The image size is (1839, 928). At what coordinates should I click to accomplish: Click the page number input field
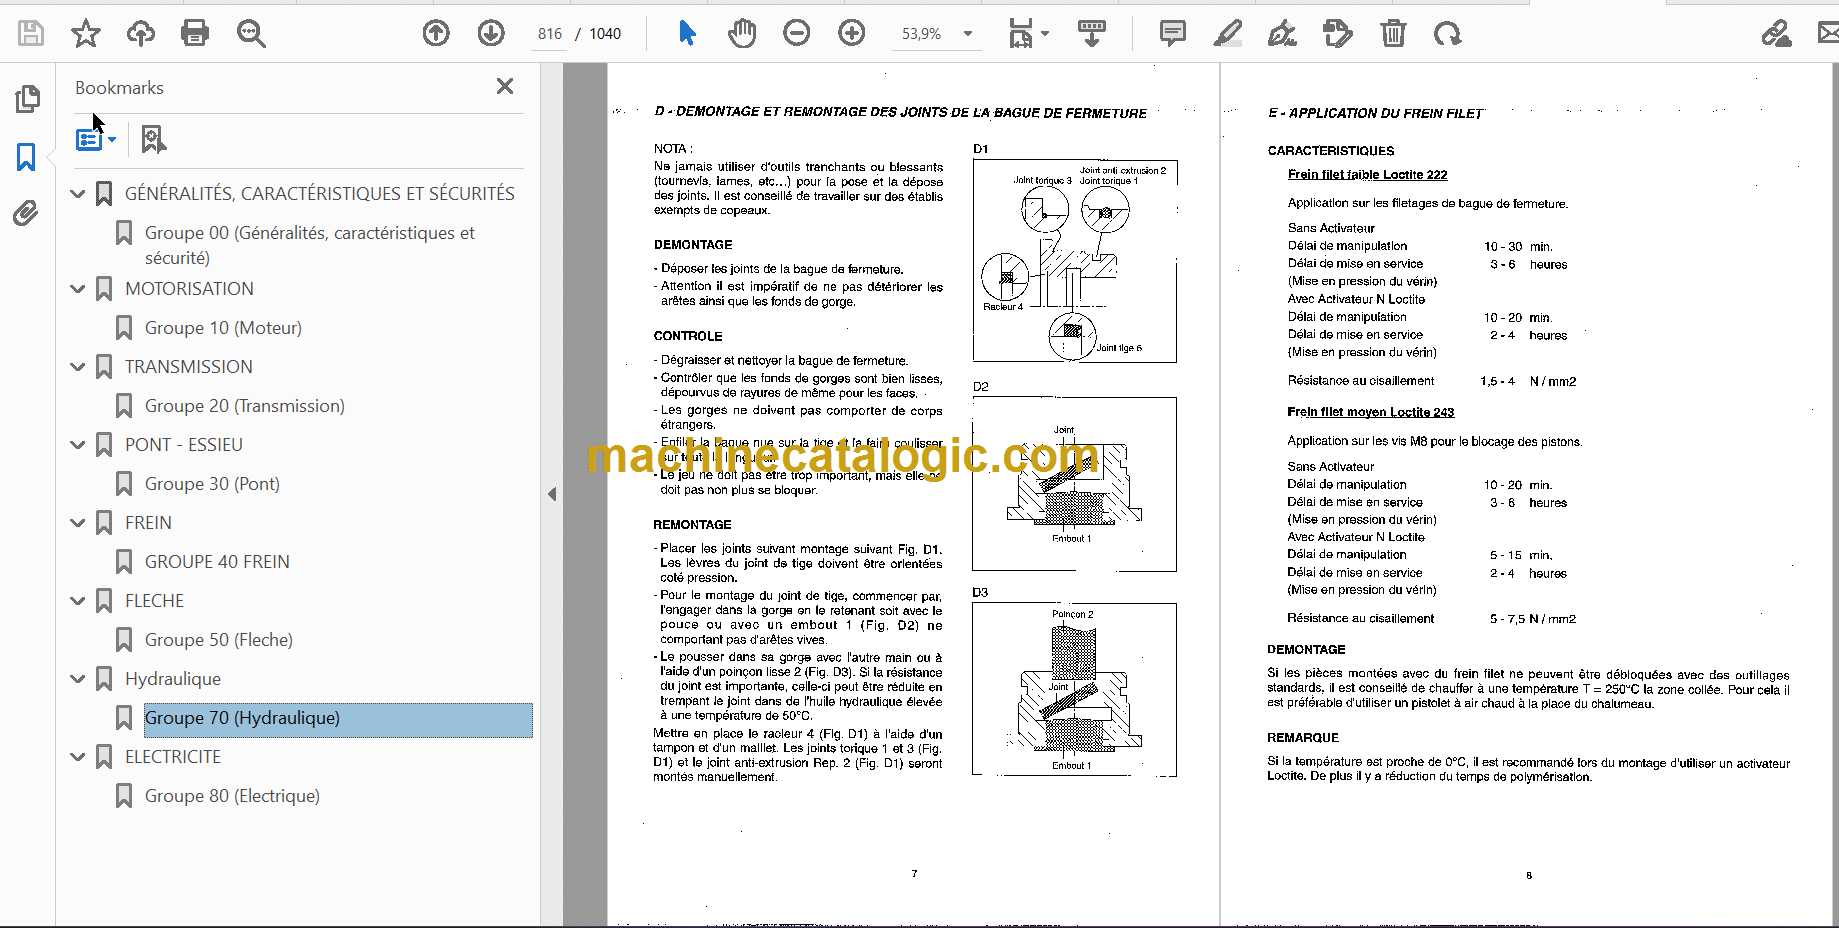coord(550,33)
